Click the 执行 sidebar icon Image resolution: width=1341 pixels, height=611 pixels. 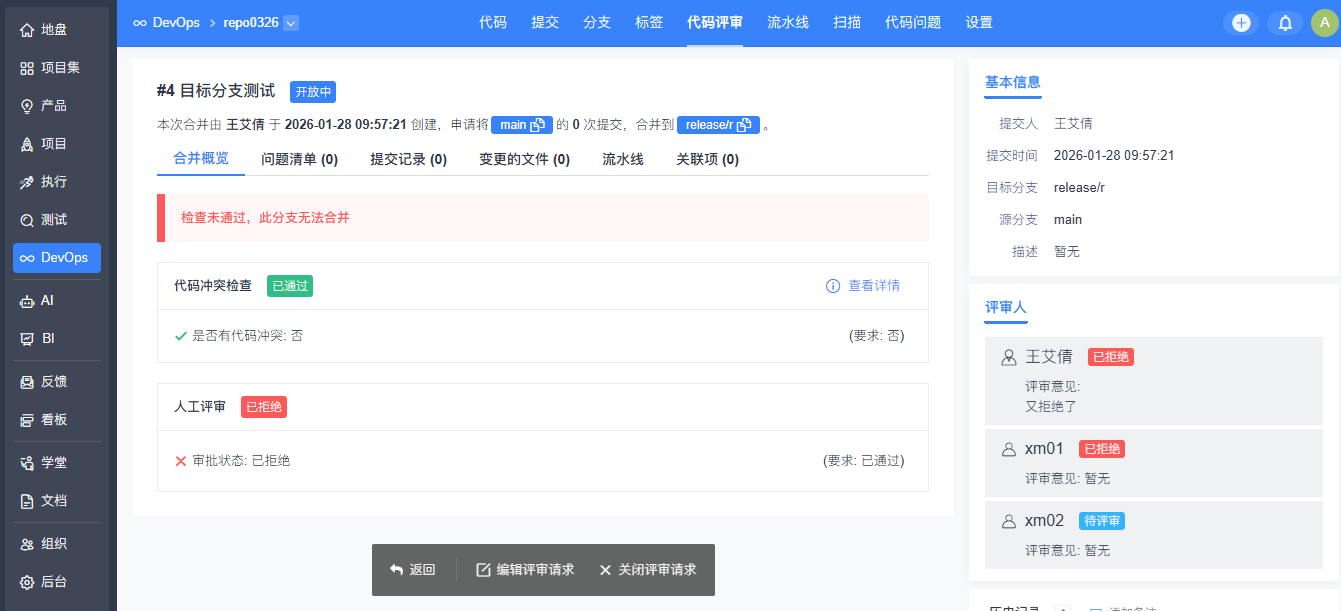coord(27,182)
